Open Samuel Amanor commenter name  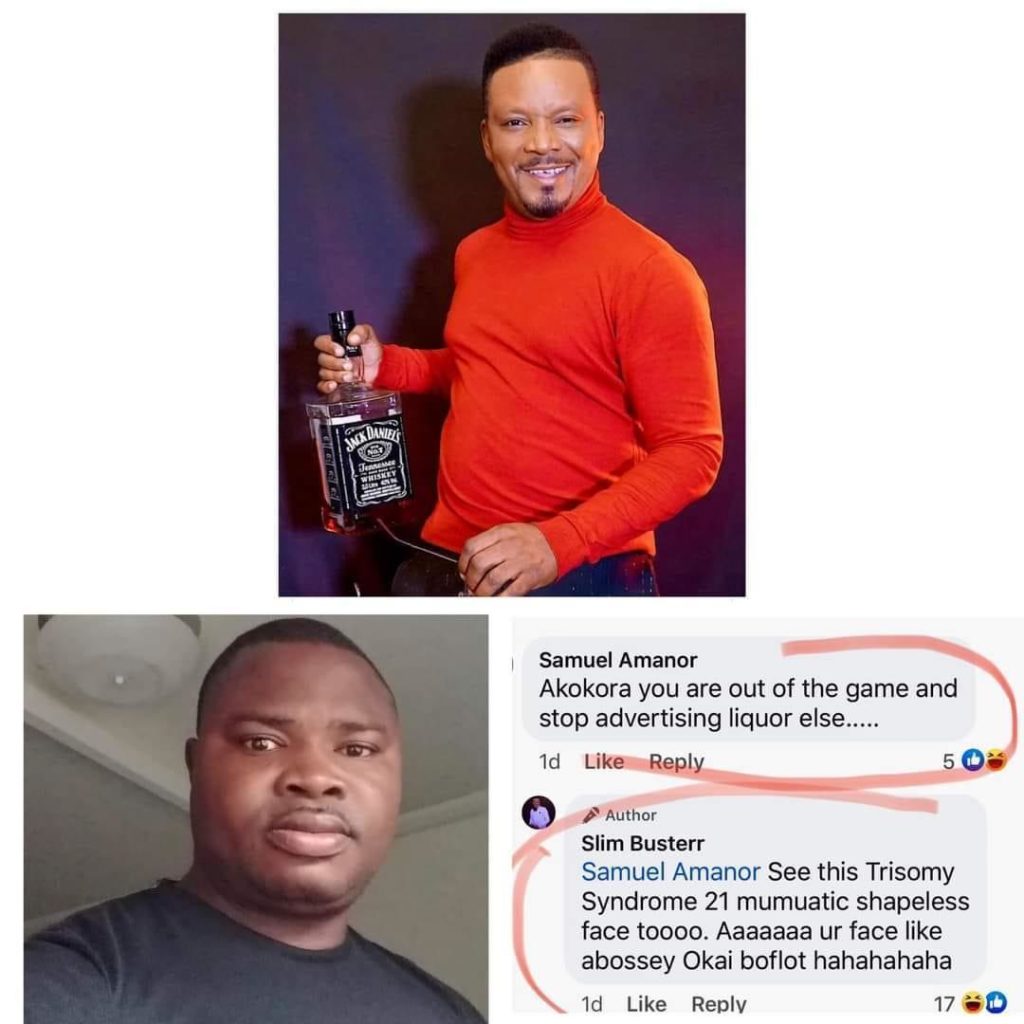[618, 660]
